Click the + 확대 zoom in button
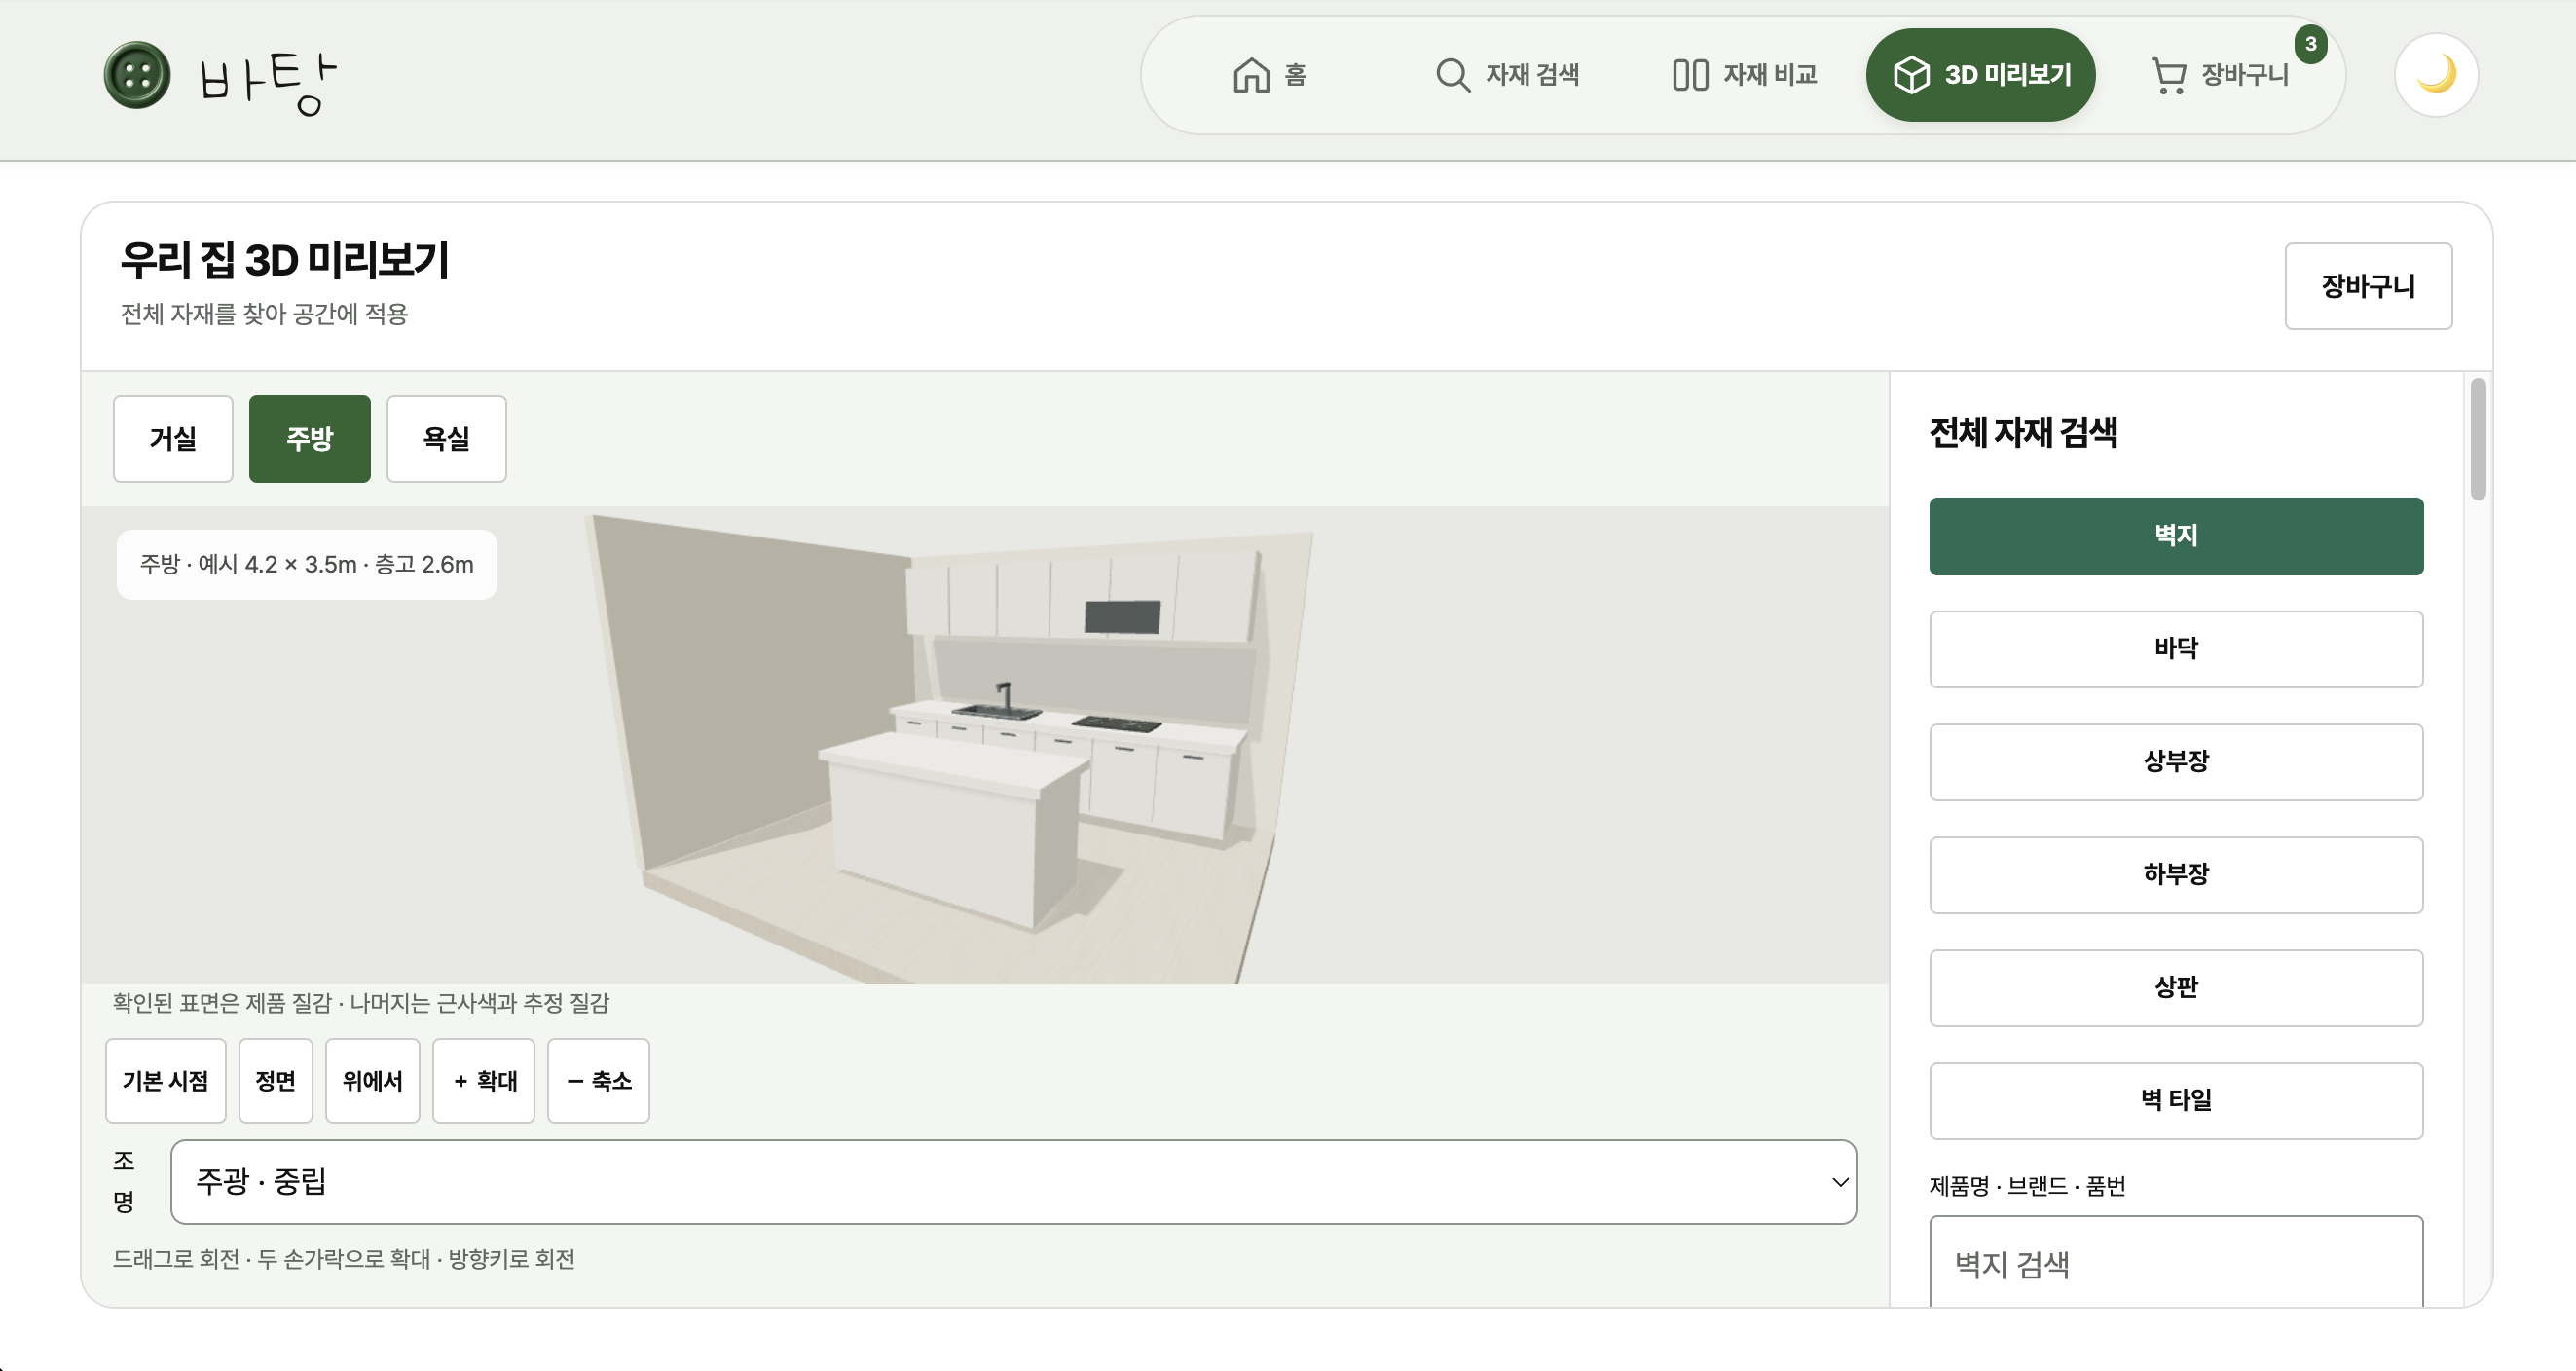 click(484, 1081)
